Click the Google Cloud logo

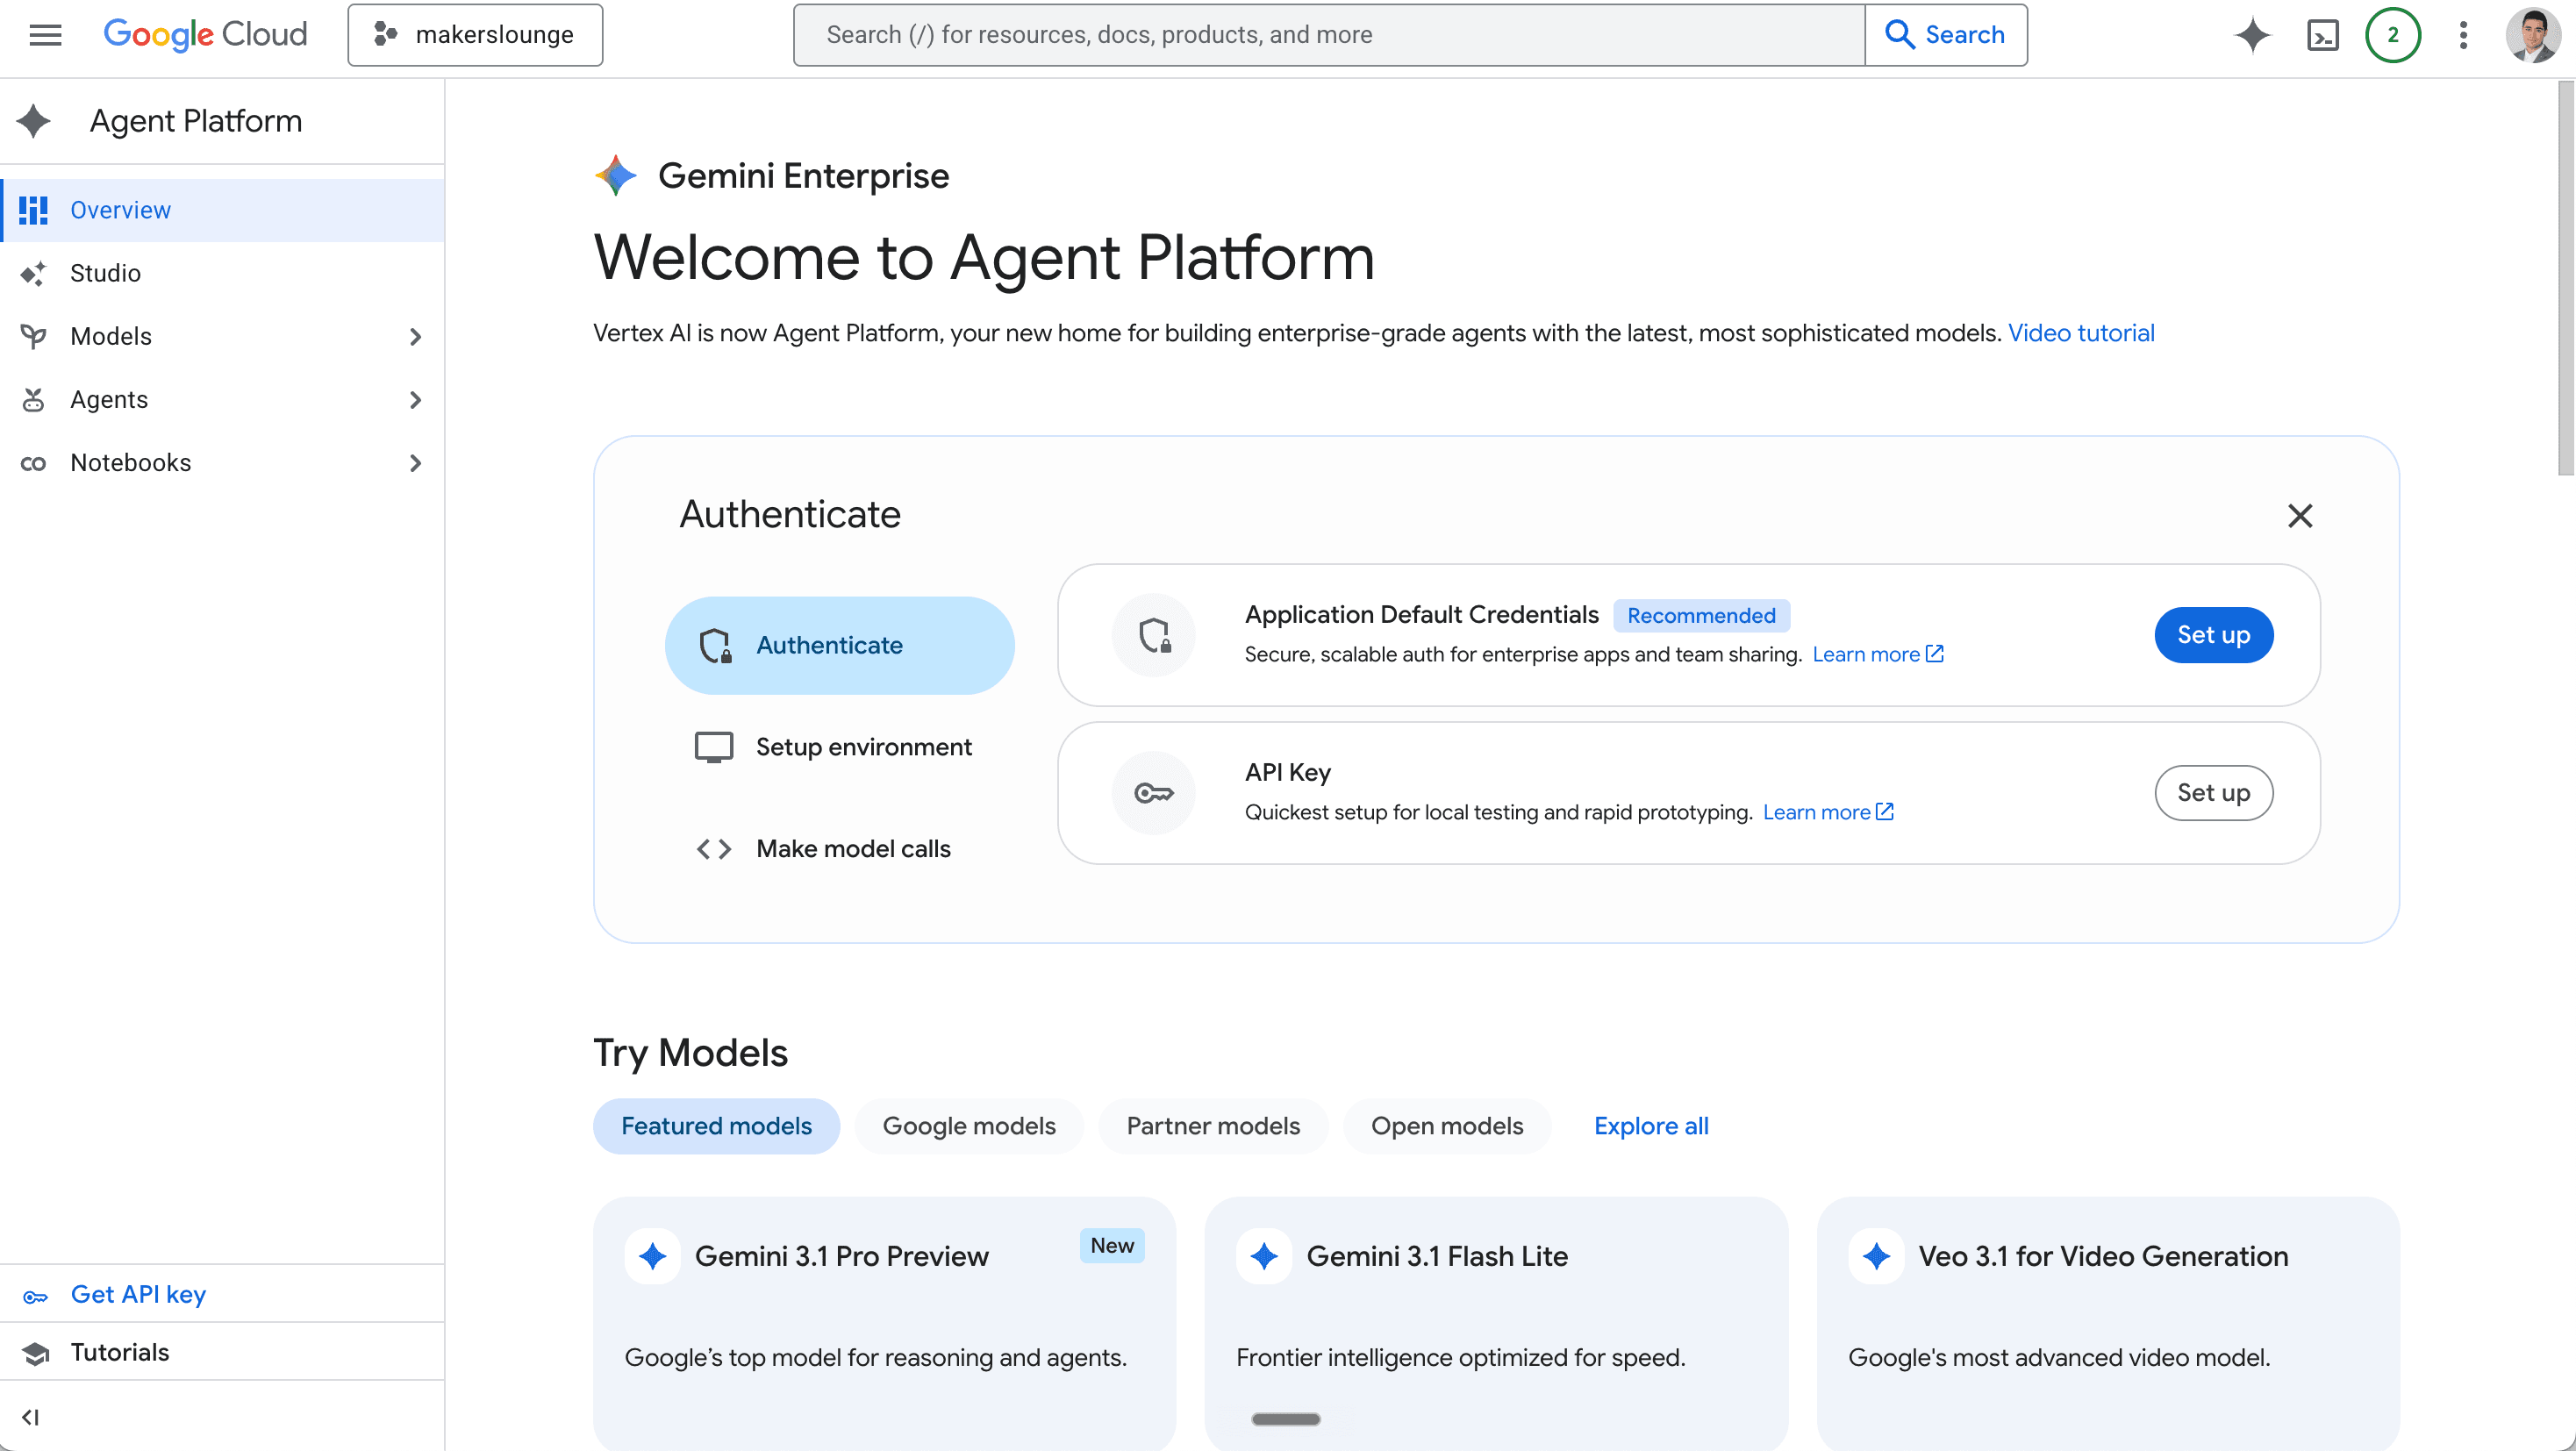click(205, 35)
